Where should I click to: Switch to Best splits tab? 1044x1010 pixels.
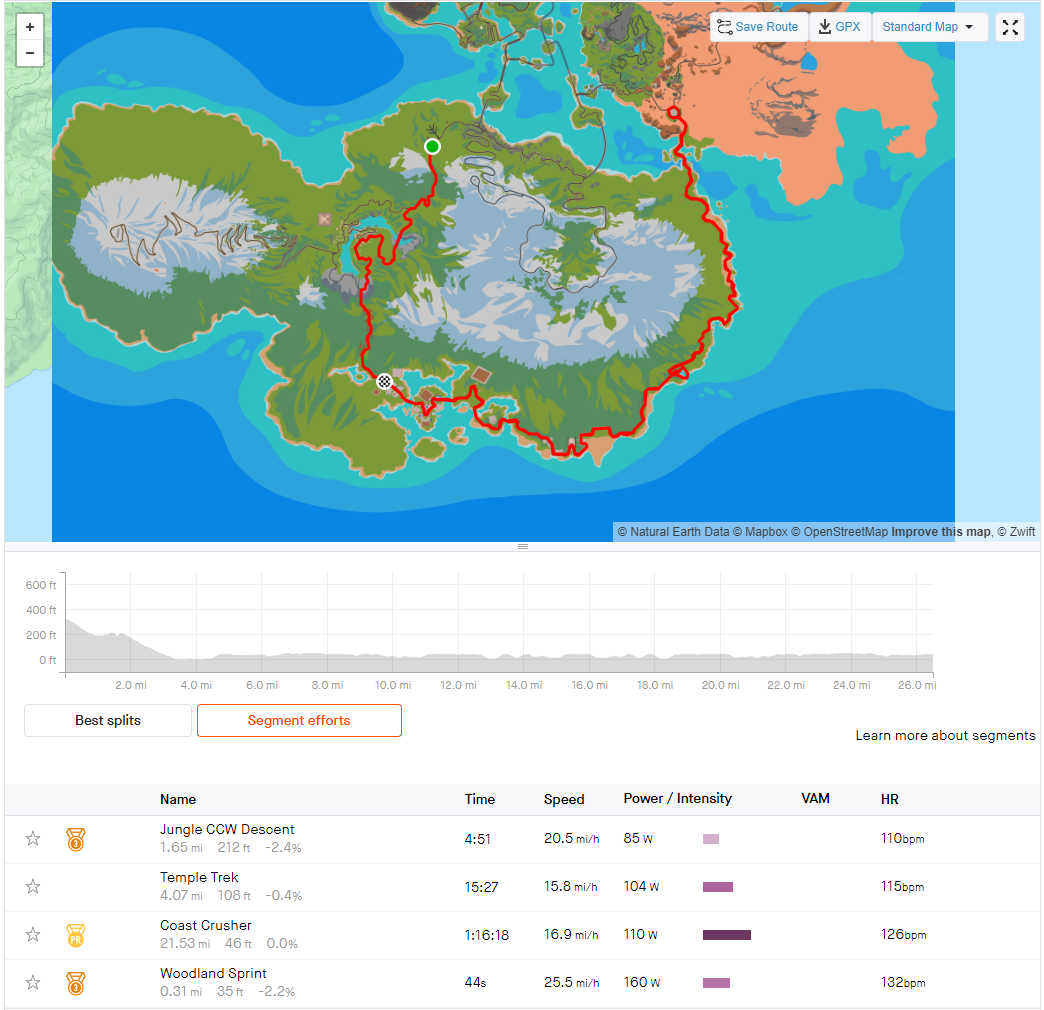(108, 720)
